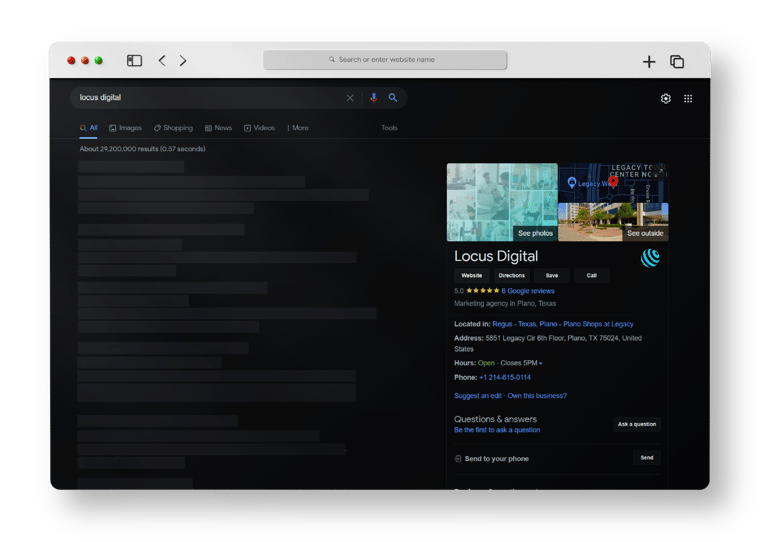
Task: Click the browser sidebar toggle icon
Action: click(x=134, y=61)
